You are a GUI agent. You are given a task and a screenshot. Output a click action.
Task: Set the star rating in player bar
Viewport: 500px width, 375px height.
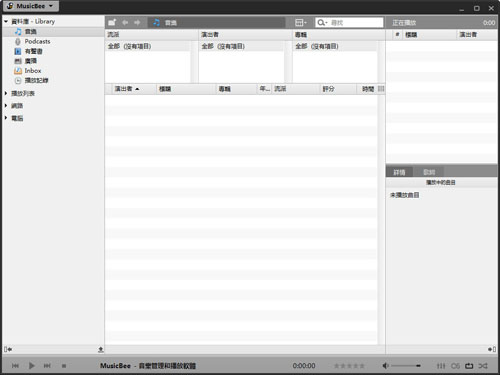(x=349, y=366)
